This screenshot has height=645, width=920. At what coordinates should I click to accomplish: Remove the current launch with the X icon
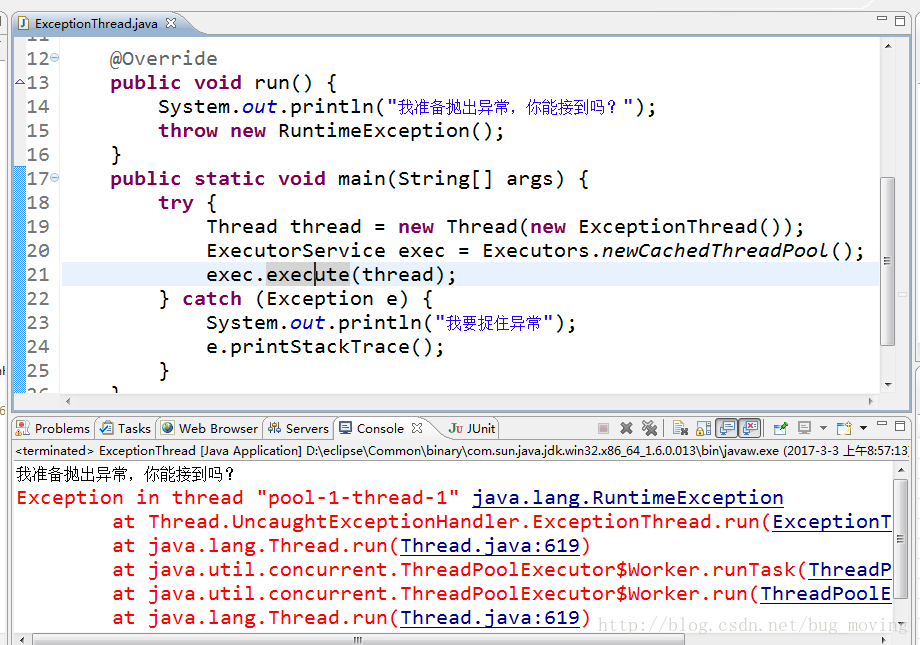[x=627, y=428]
